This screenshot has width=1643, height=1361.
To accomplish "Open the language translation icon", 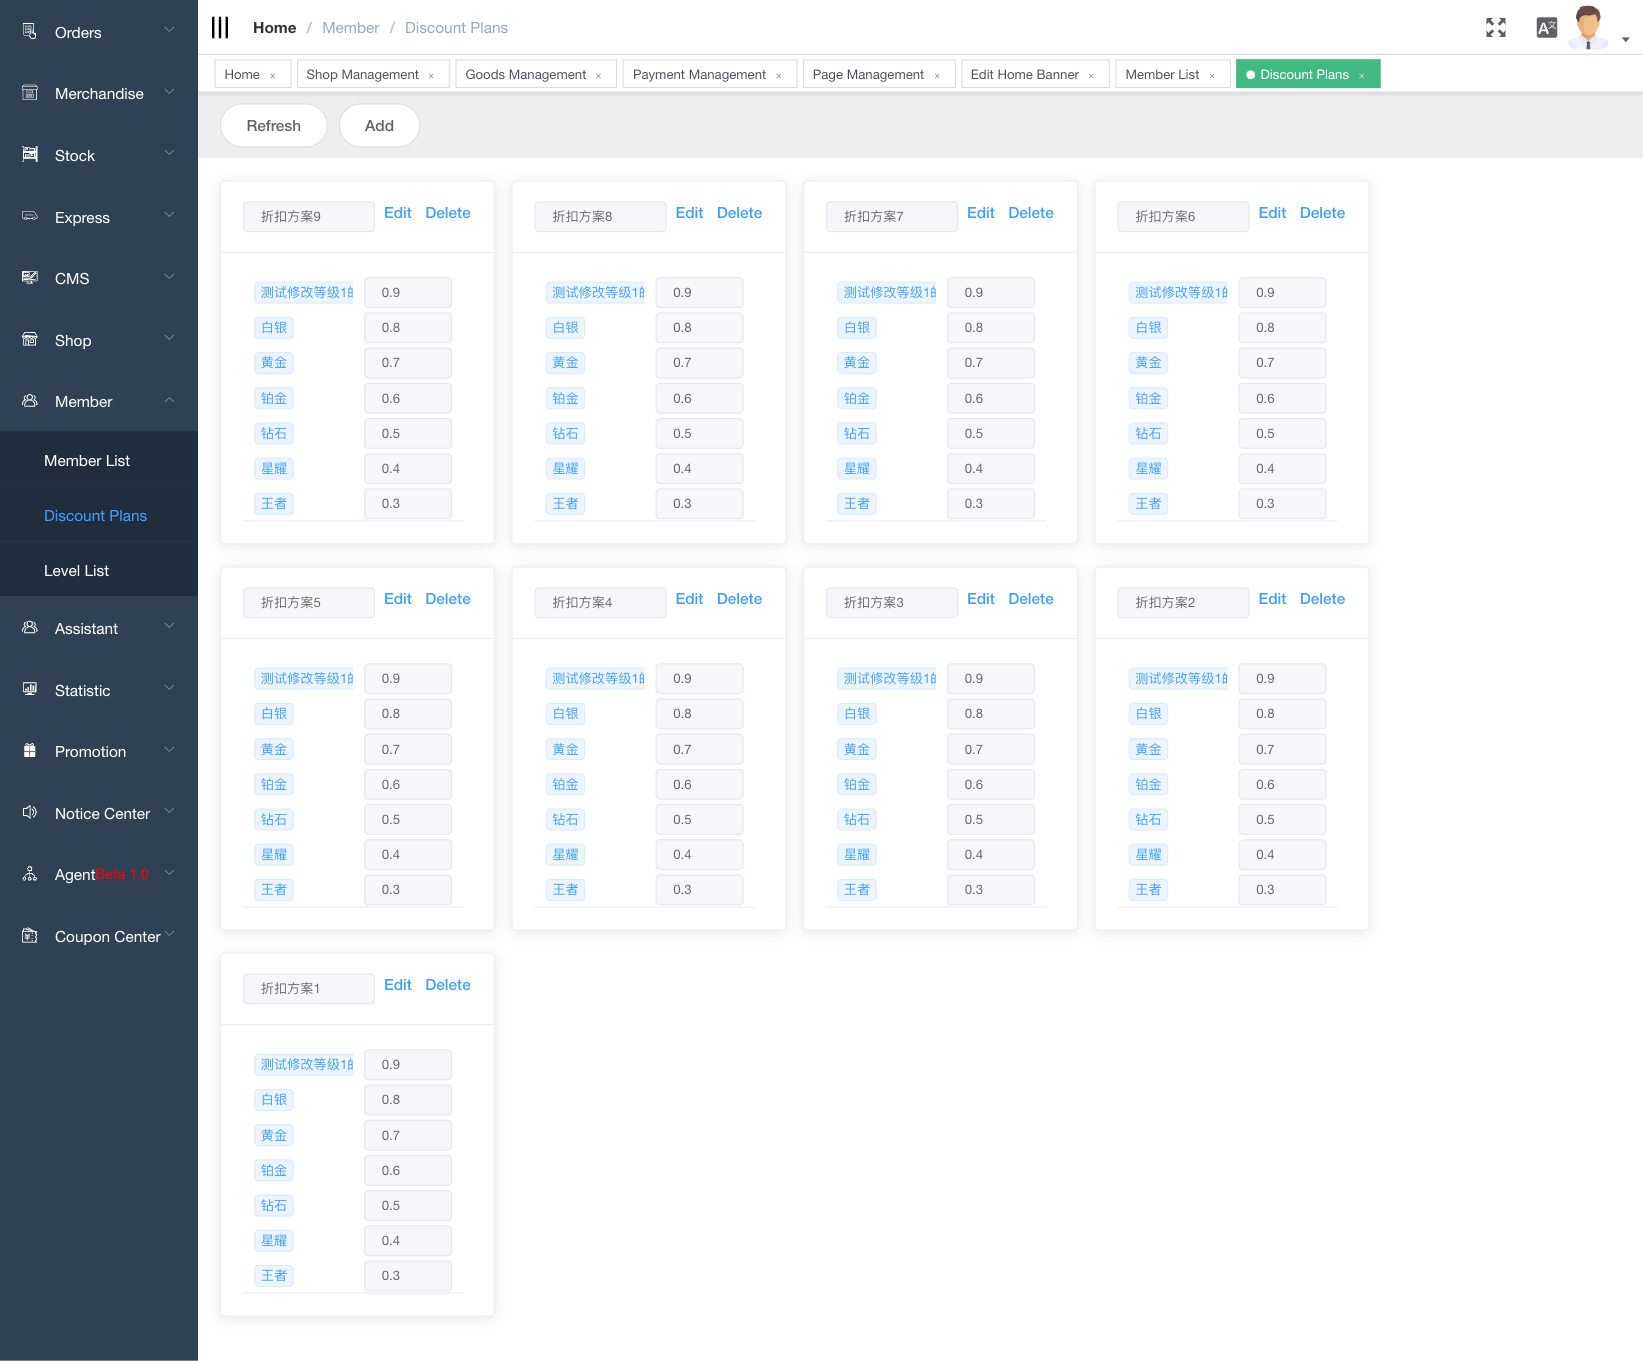I will click(1546, 28).
